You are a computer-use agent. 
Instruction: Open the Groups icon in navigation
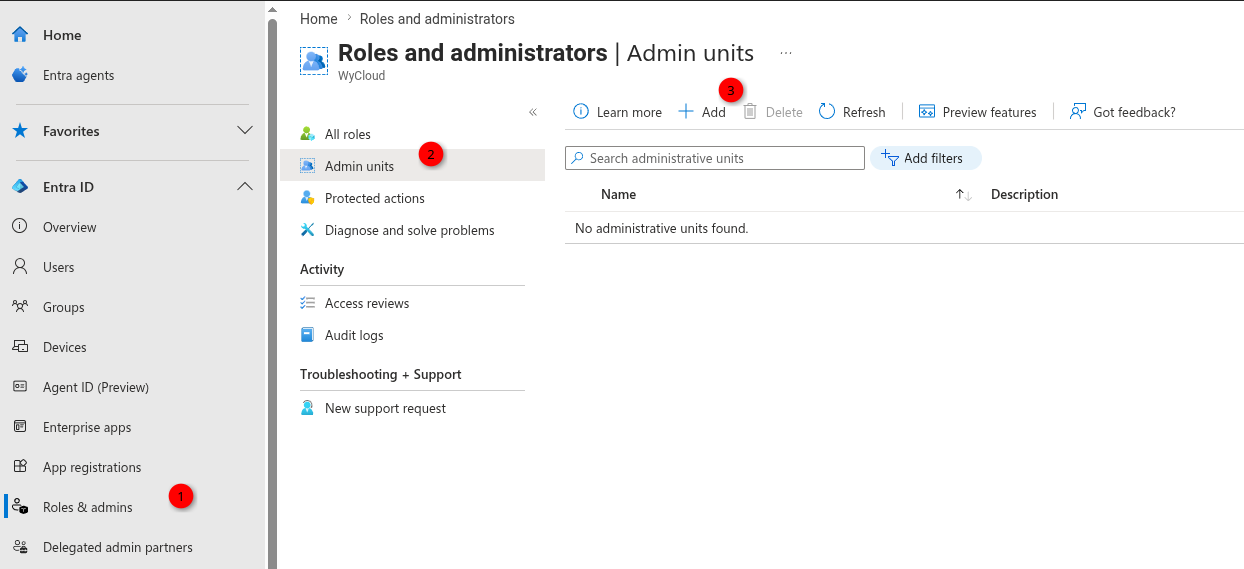click(20, 307)
